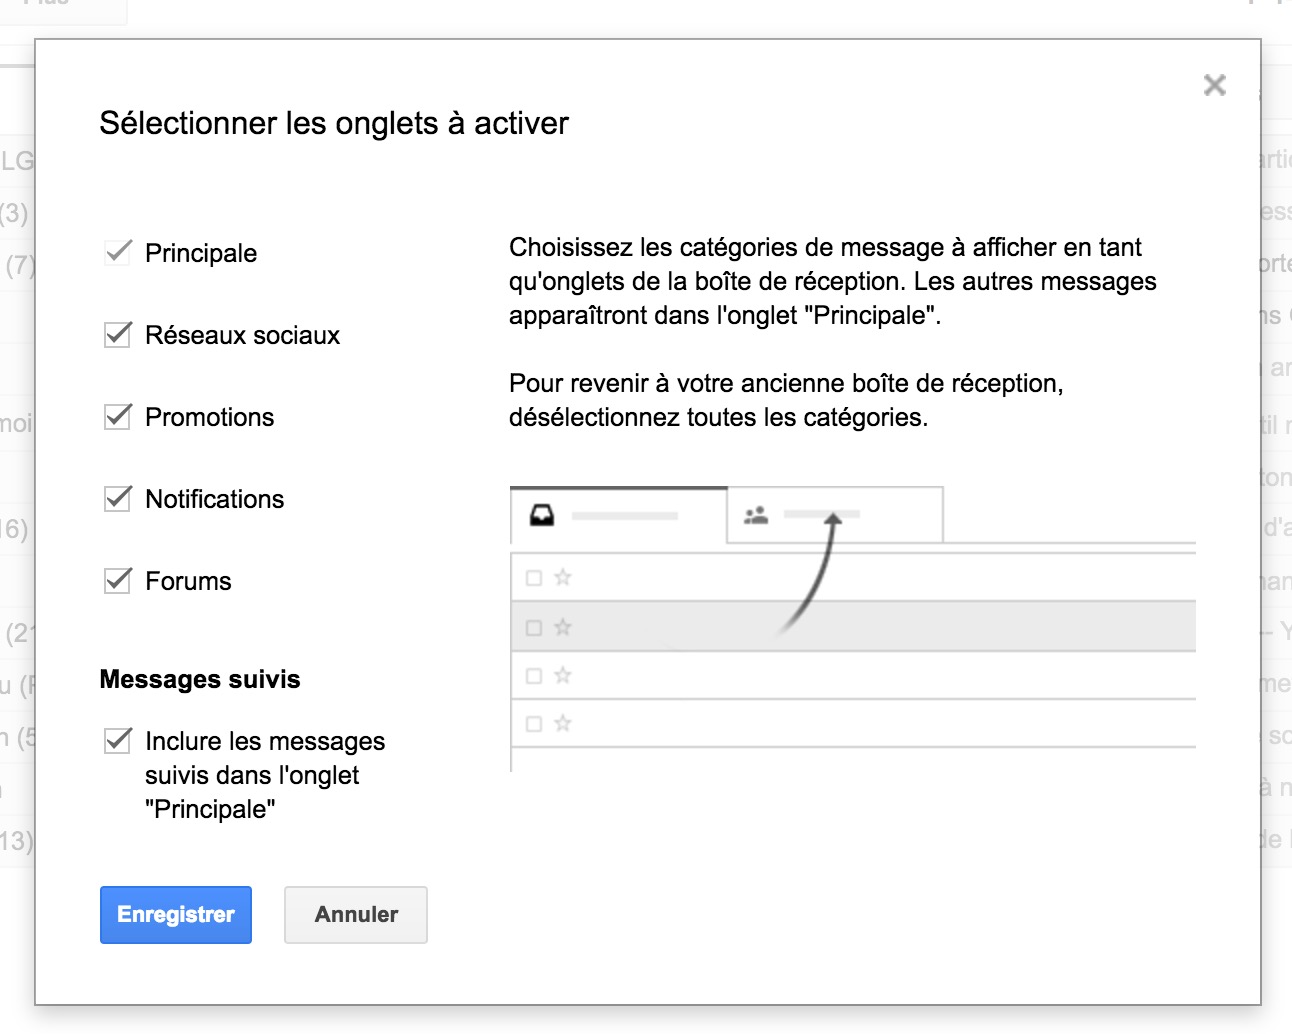This screenshot has height=1034, width=1292.
Task: Click the star in the highlighted preview row
Action: point(563,627)
